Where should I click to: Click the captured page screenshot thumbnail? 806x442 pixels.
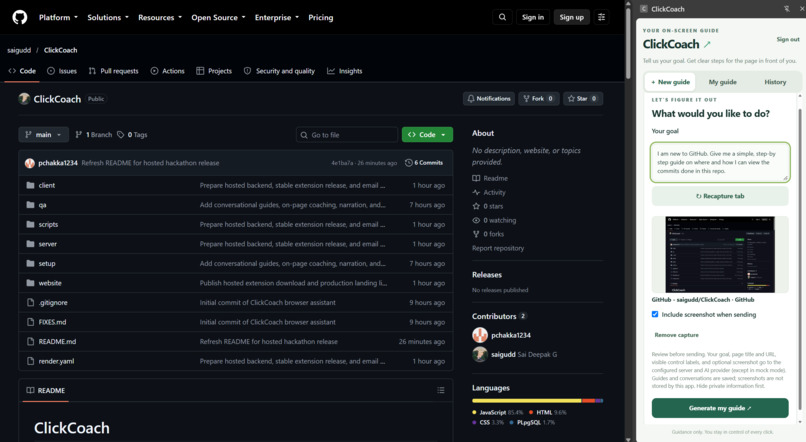click(x=720, y=254)
